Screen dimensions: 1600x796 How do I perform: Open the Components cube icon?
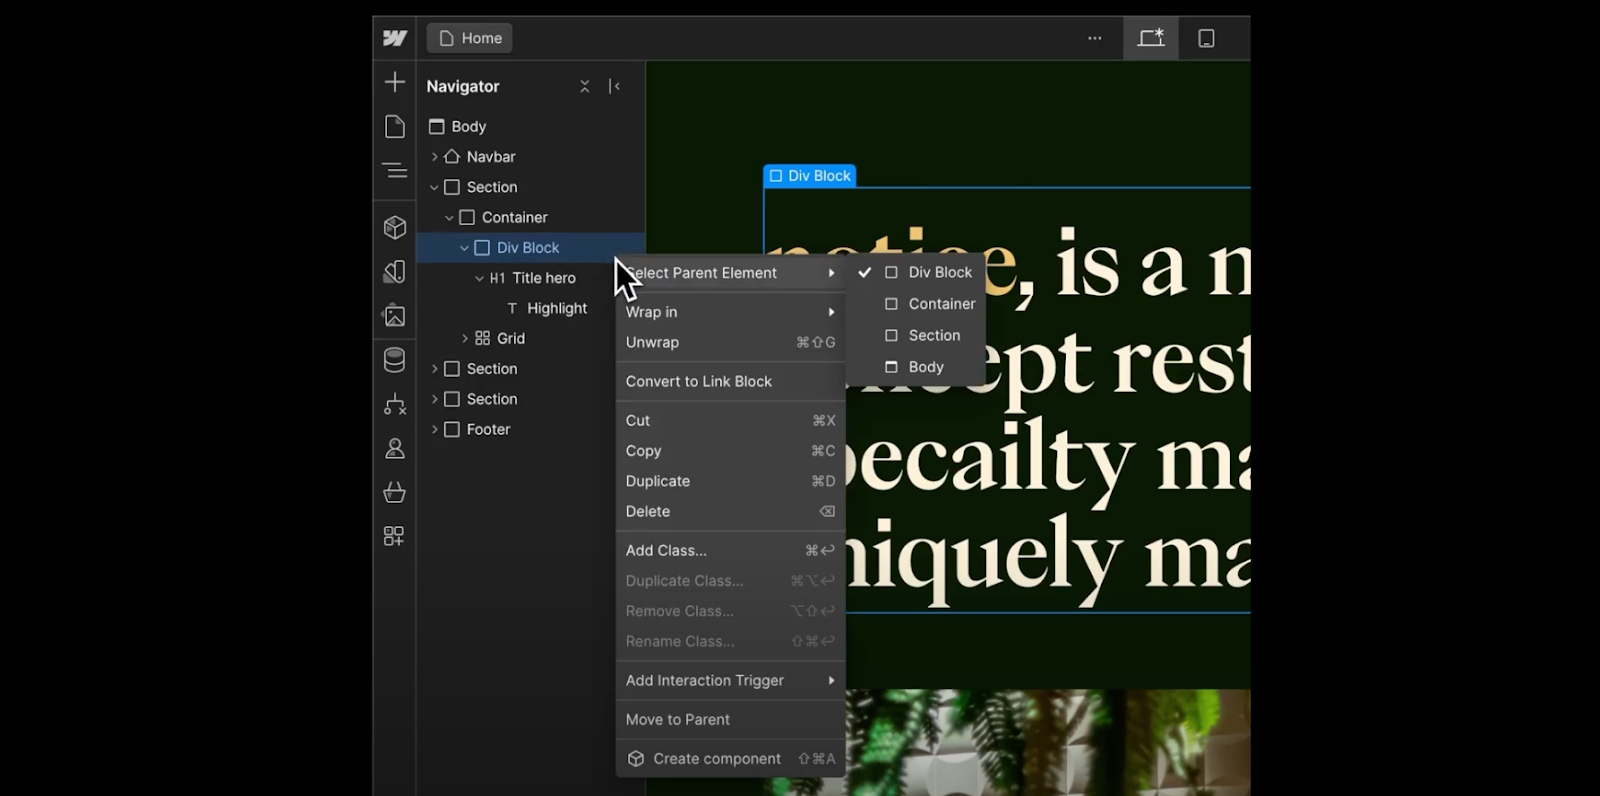pyautogui.click(x=395, y=228)
